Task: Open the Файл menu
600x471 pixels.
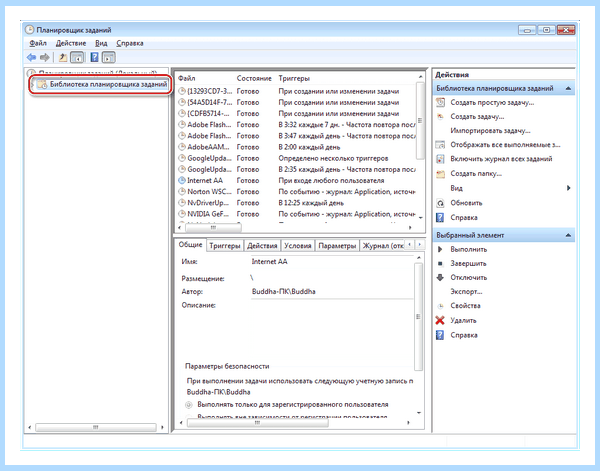Action: coord(38,43)
